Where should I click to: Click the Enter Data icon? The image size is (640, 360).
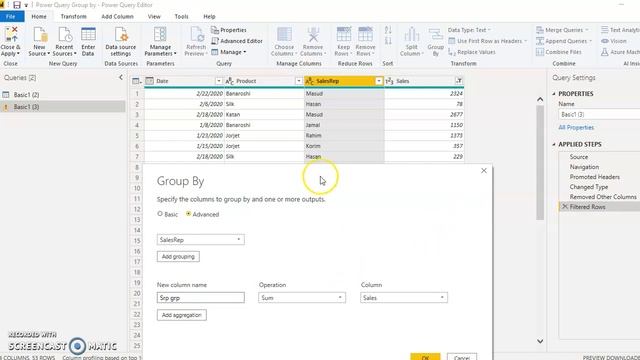point(88,42)
